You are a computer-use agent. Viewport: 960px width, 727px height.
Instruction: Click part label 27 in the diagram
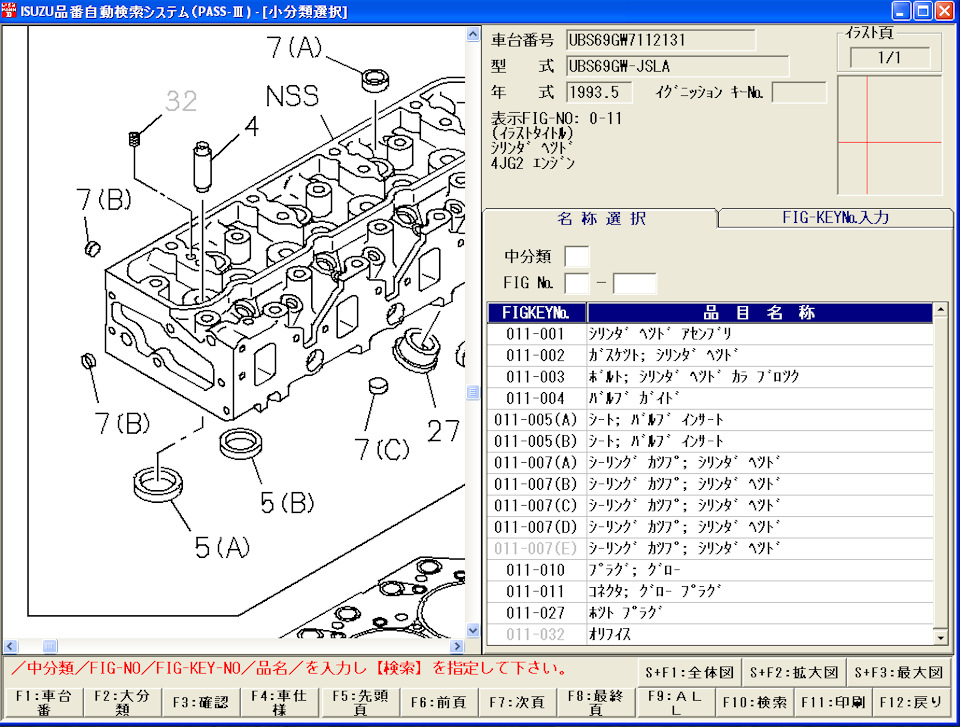point(443,431)
